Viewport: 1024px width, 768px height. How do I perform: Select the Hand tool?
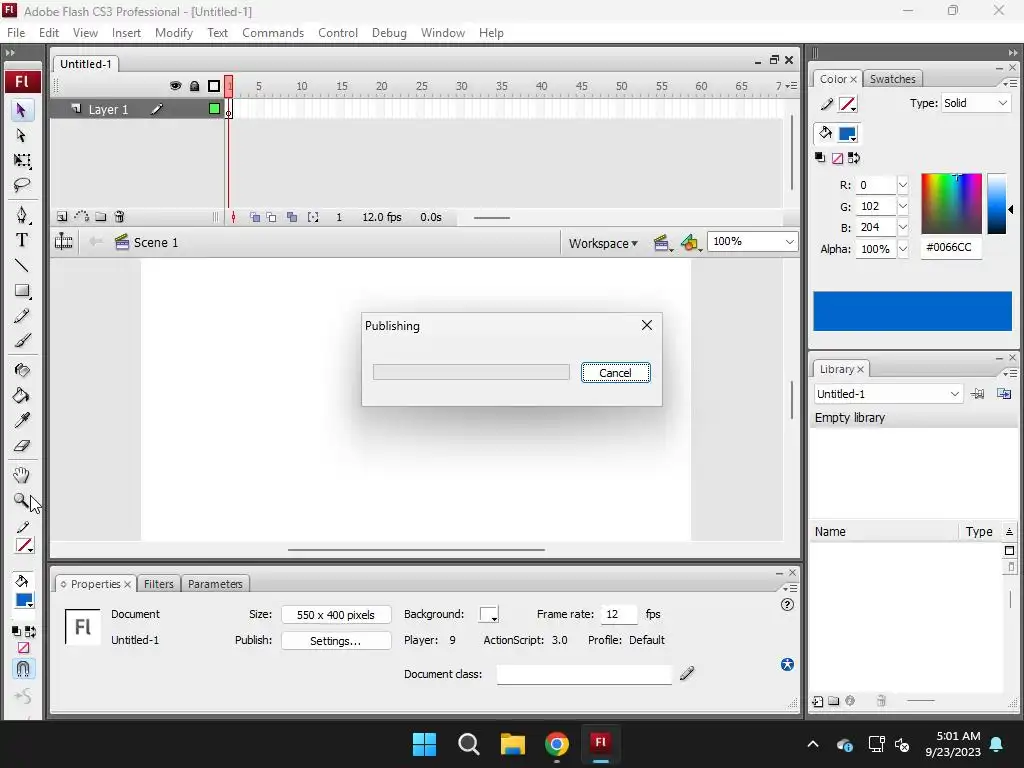pyautogui.click(x=22, y=475)
